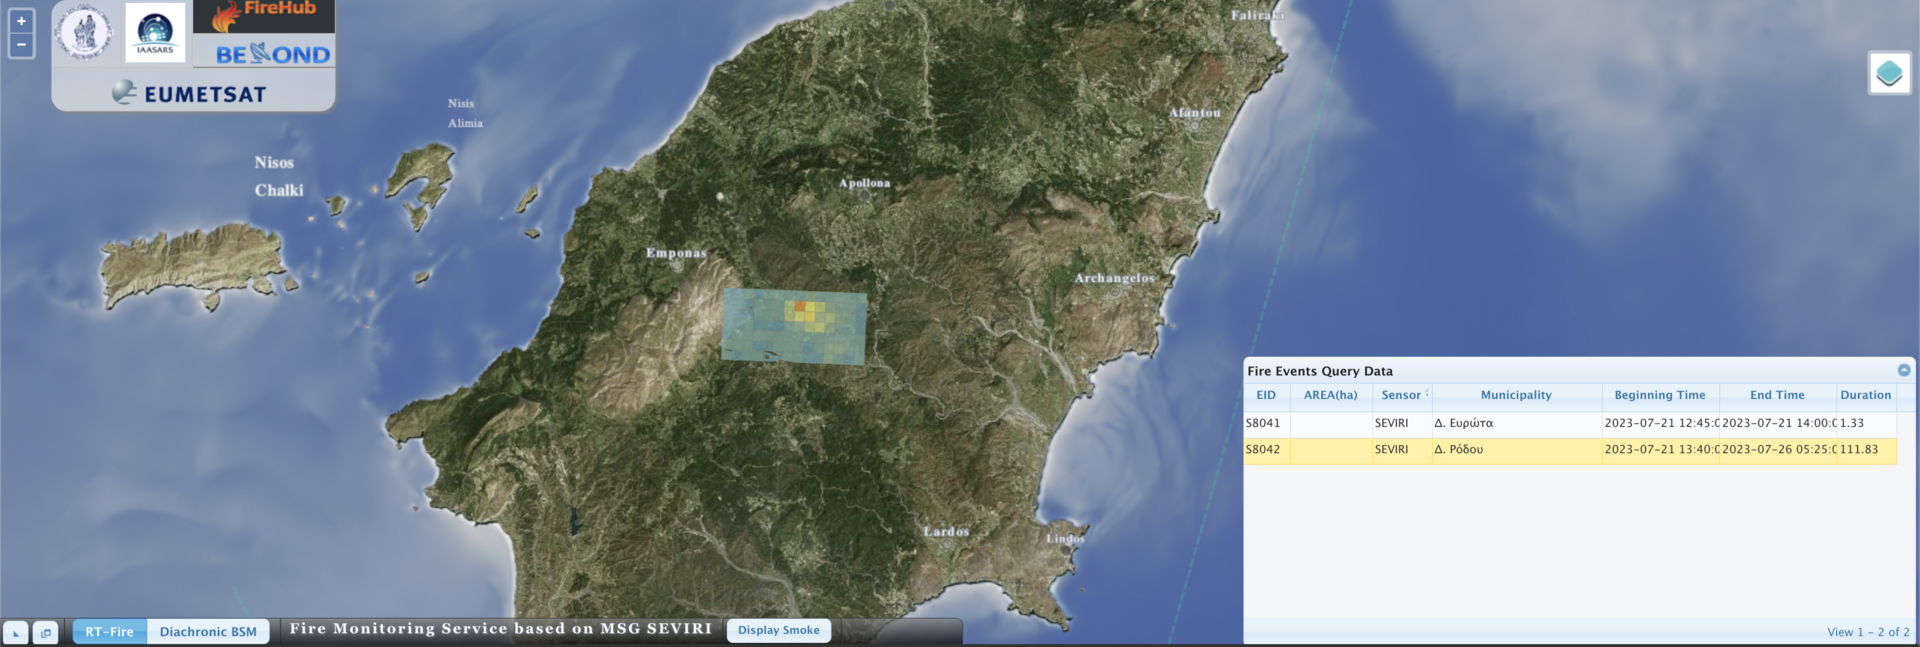
Task: Click the red hotspot cell in fire overlay
Action: tap(800, 306)
